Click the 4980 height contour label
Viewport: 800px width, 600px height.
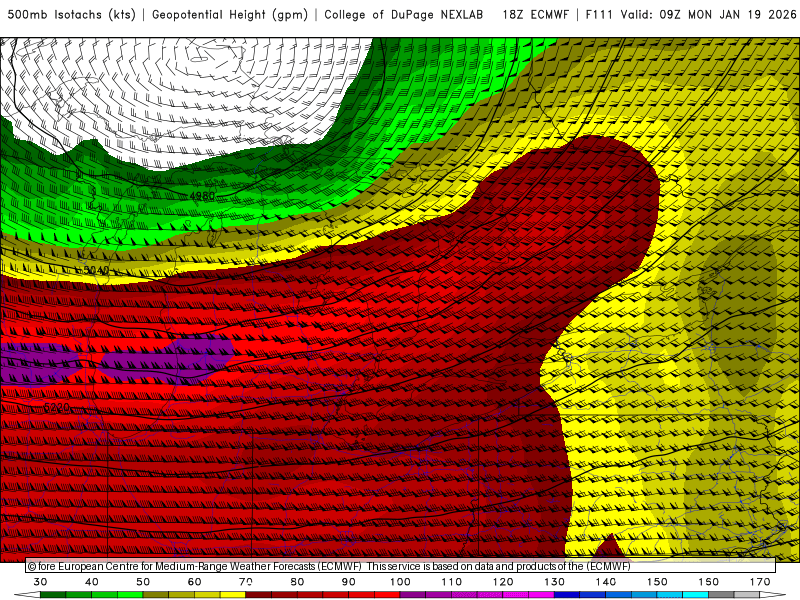coord(202,196)
